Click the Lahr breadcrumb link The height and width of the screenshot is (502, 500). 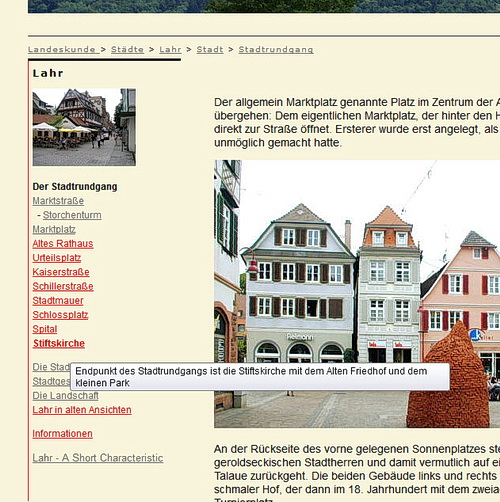pyautogui.click(x=170, y=49)
